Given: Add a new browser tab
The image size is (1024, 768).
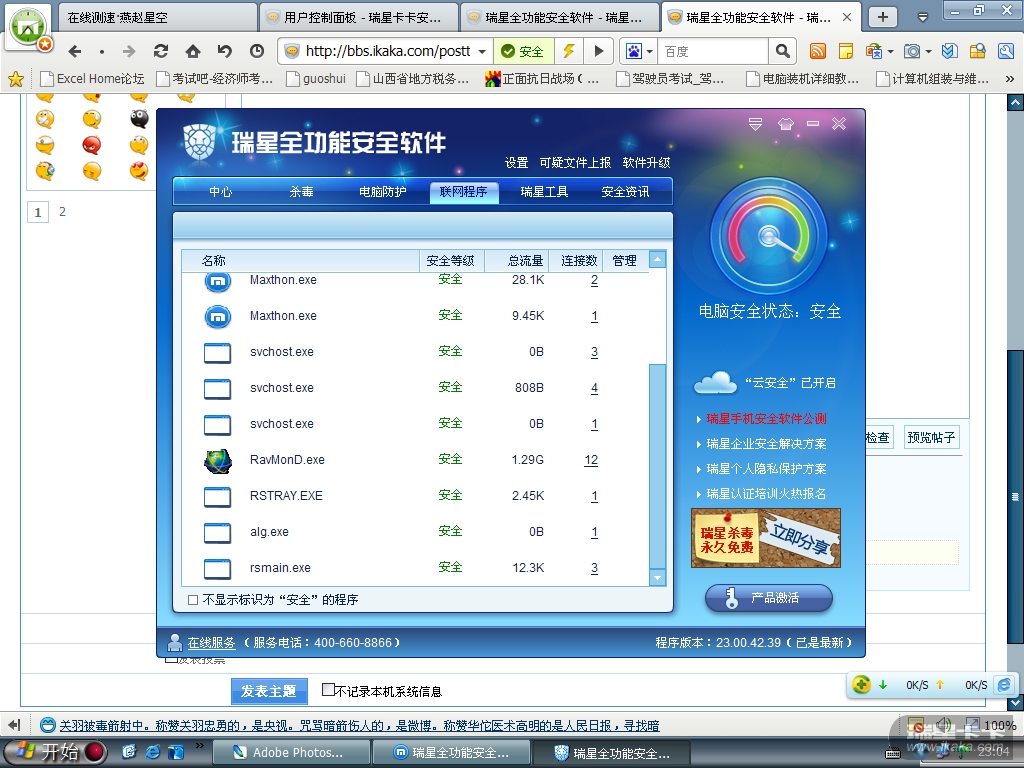Looking at the screenshot, I should coord(883,17).
